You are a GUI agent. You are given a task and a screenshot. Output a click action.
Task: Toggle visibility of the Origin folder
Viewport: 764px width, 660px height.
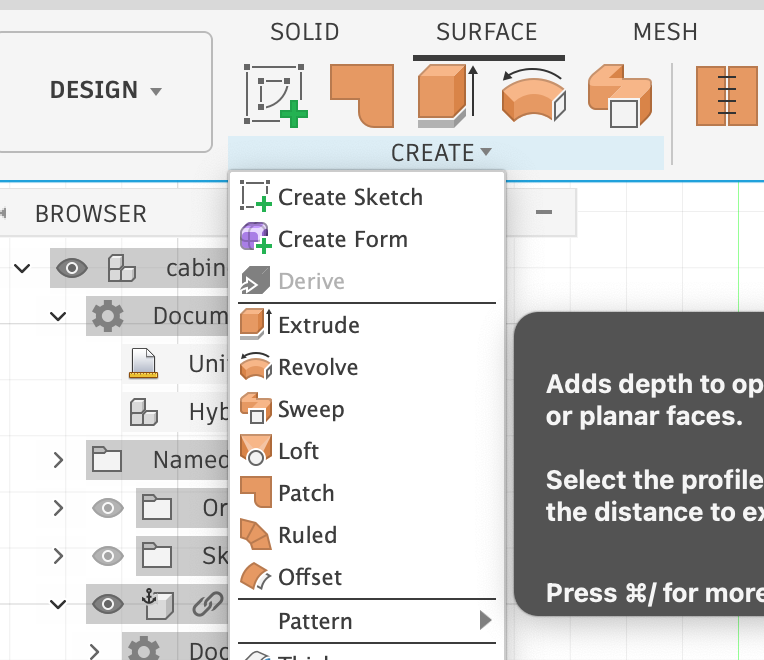coord(108,508)
